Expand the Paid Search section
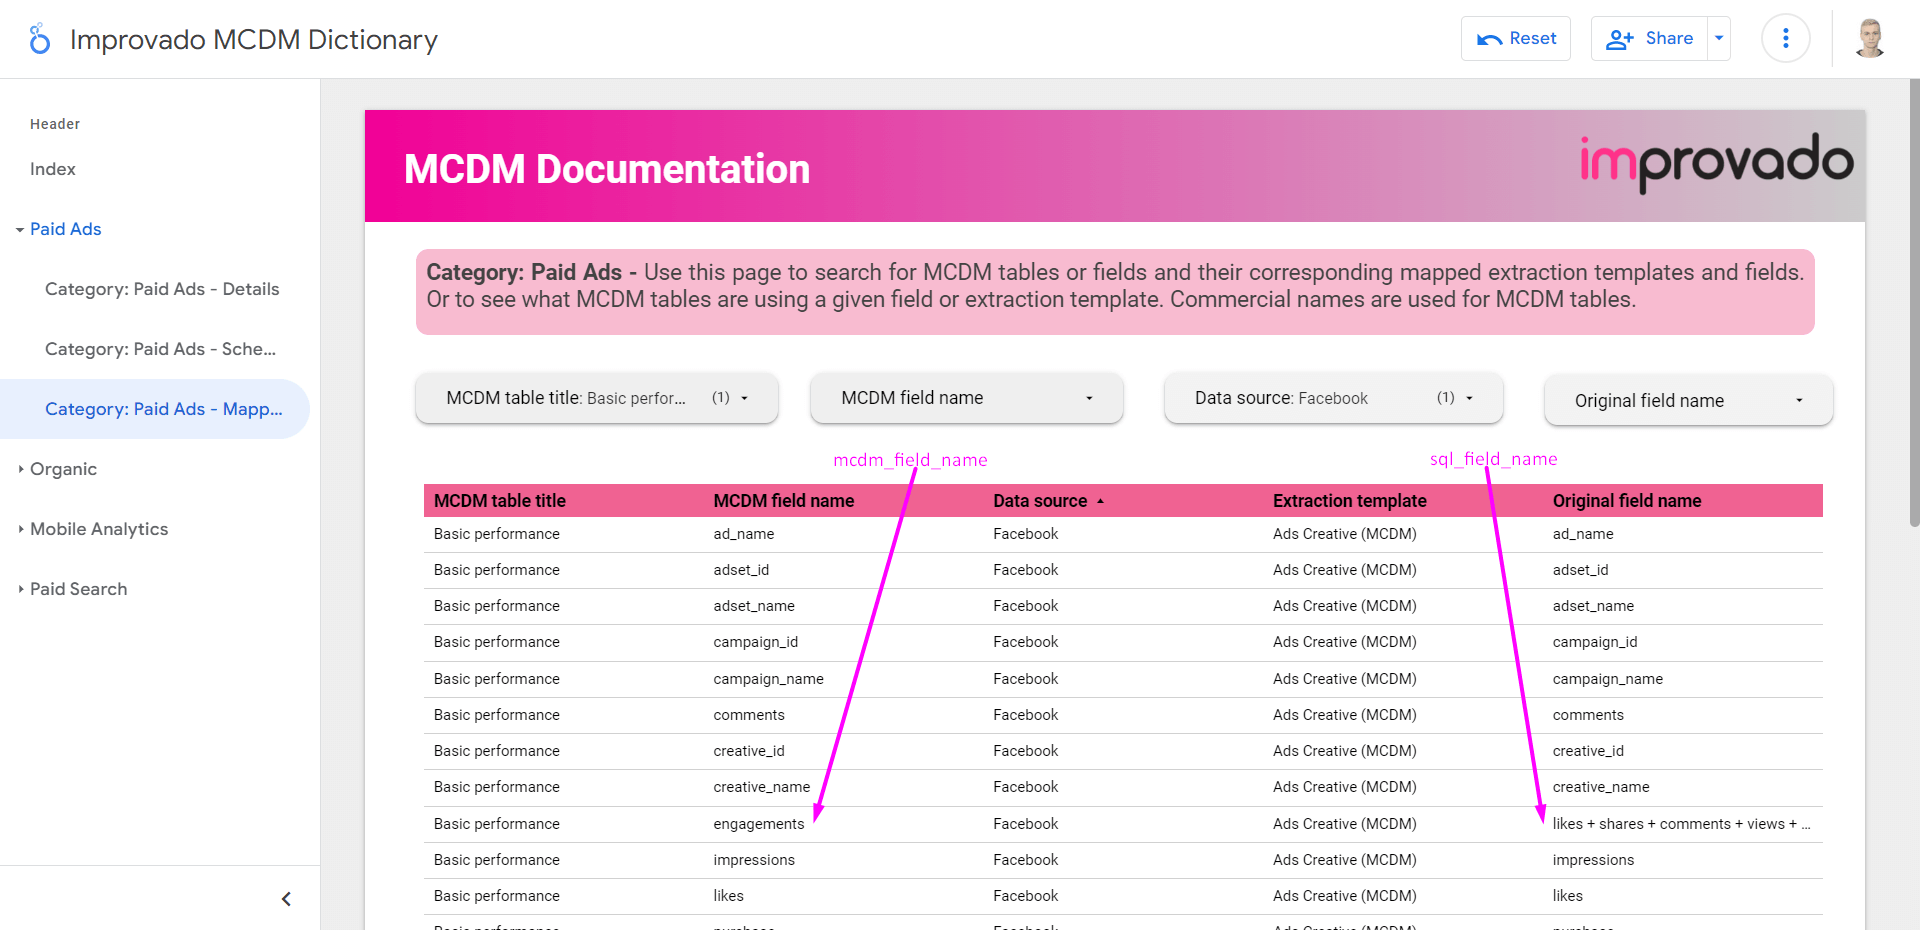This screenshot has width=1920, height=930. 22,589
